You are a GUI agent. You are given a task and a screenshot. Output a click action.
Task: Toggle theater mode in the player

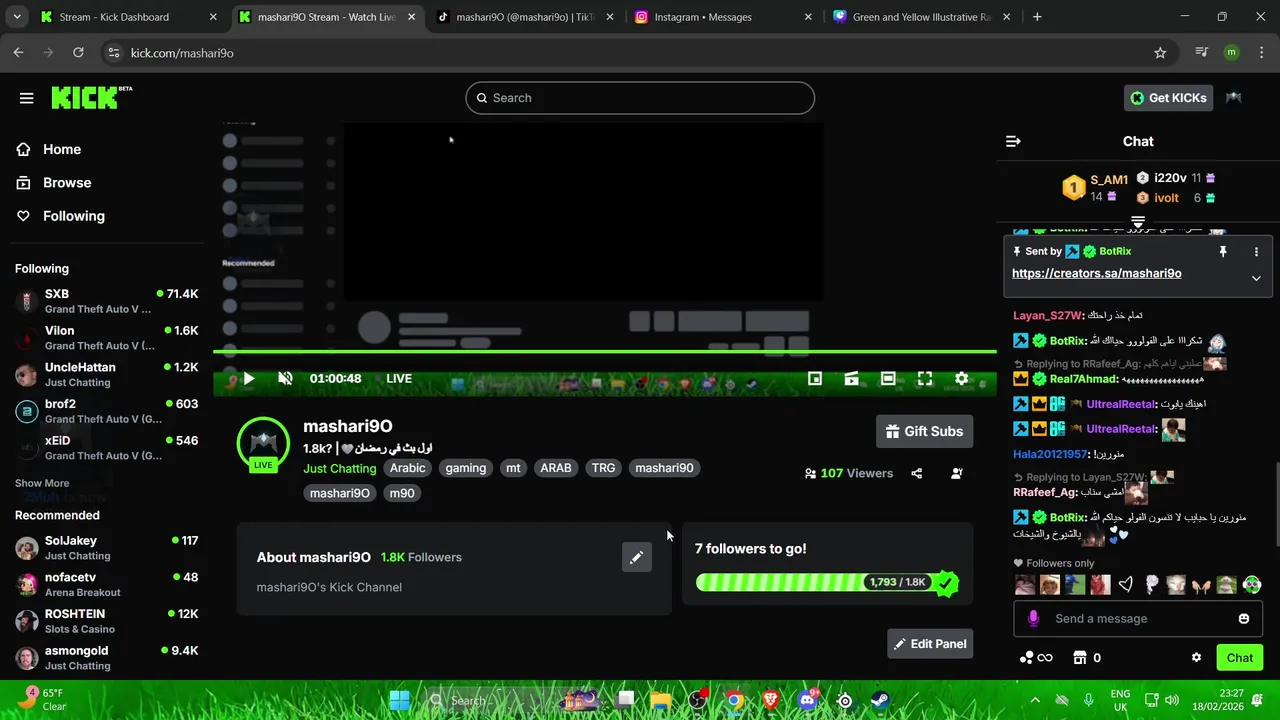tap(888, 378)
